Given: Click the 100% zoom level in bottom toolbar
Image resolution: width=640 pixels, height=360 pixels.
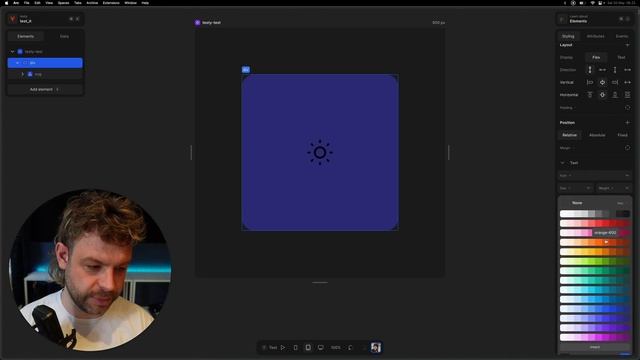Looking at the screenshot, I should tap(336, 348).
